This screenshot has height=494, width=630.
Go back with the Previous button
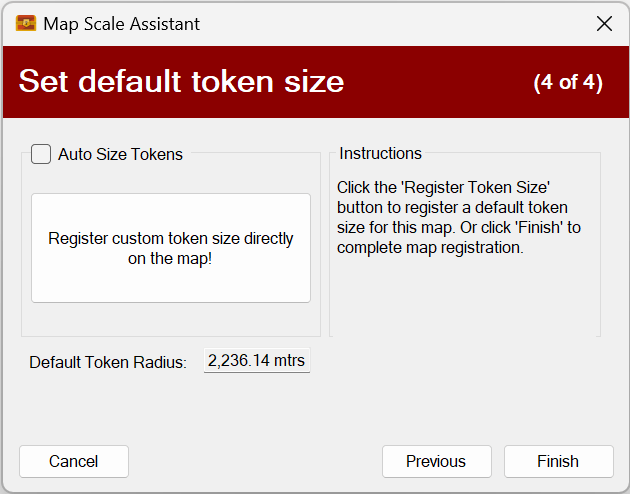pos(436,461)
